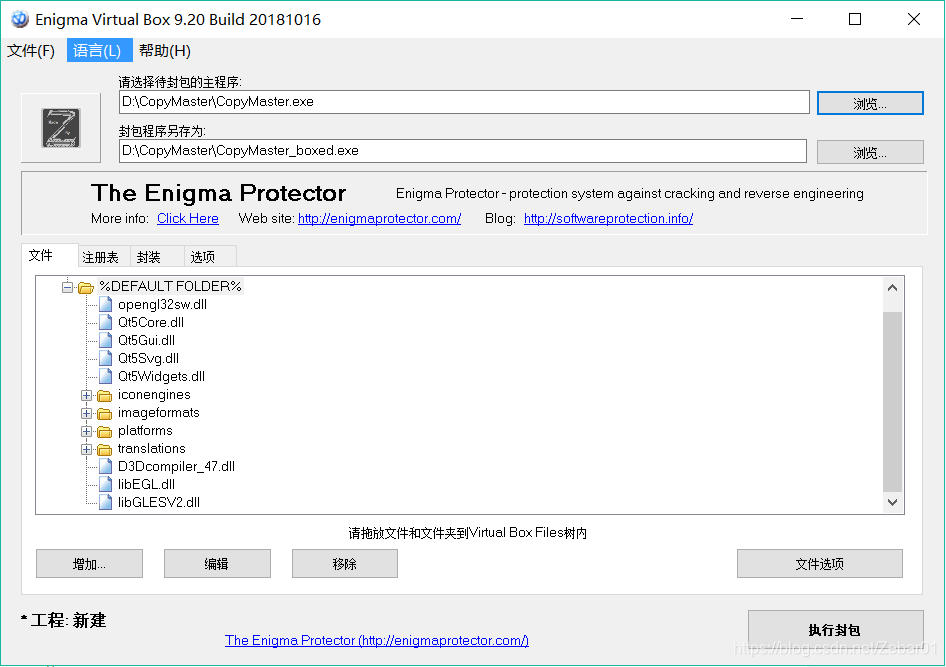946x667 pixels.
Task: Expand the translations folder
Action: pos(86,450)
